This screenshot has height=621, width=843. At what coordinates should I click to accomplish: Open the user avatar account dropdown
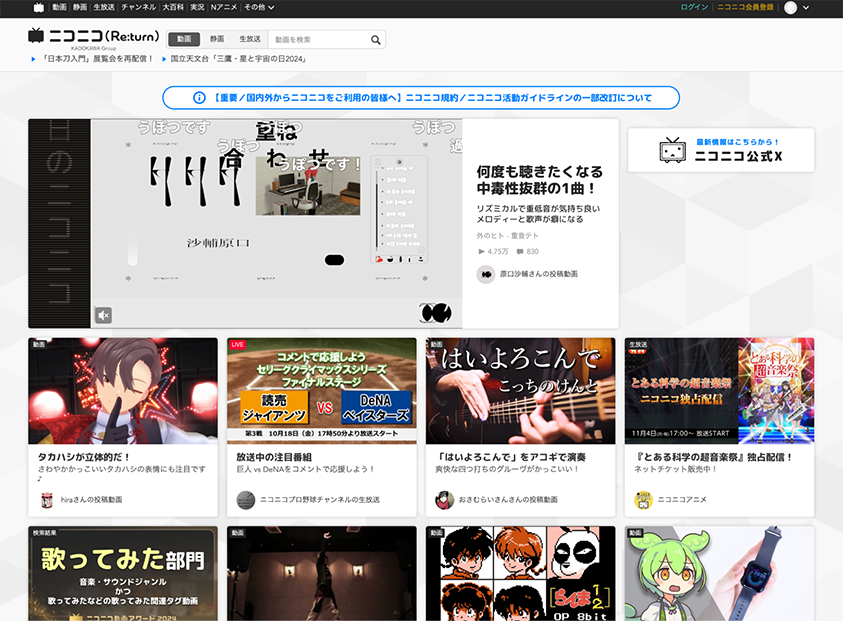(797, 7)
